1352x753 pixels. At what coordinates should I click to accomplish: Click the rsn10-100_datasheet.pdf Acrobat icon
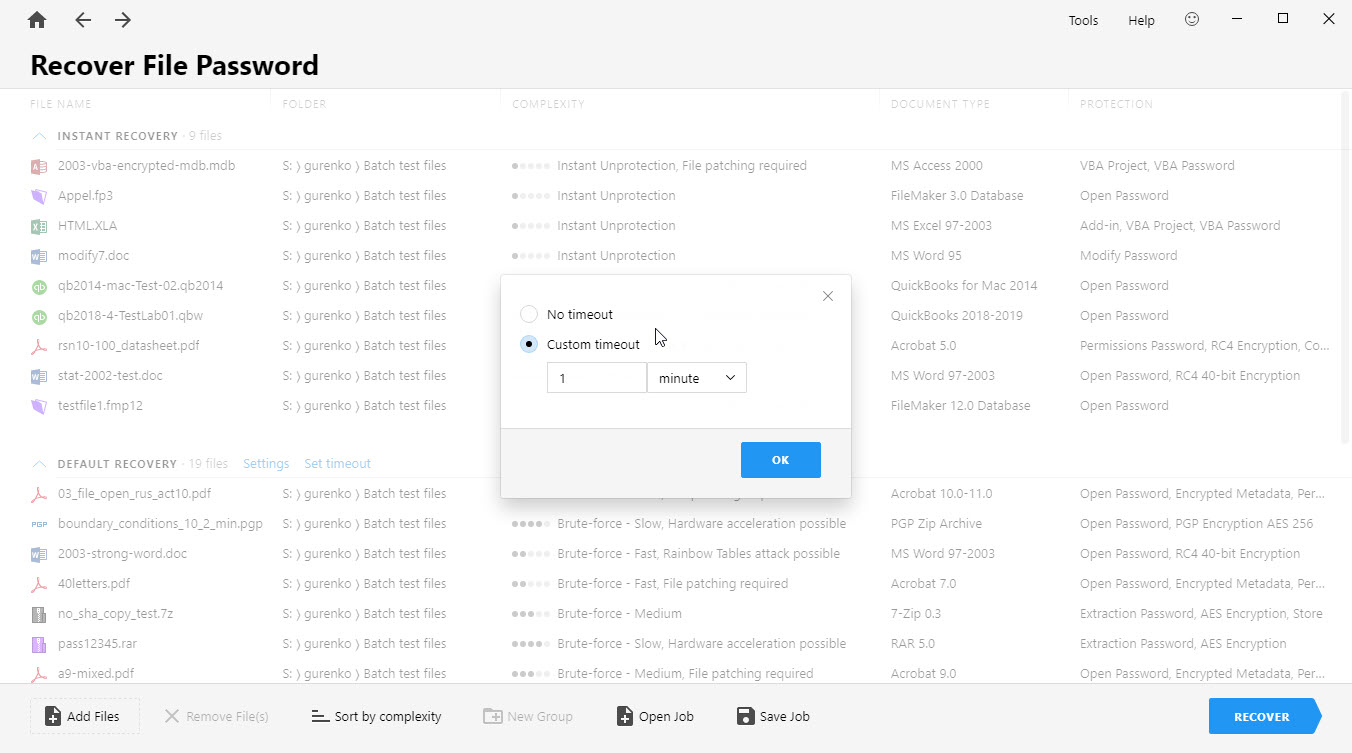point(39,346)
